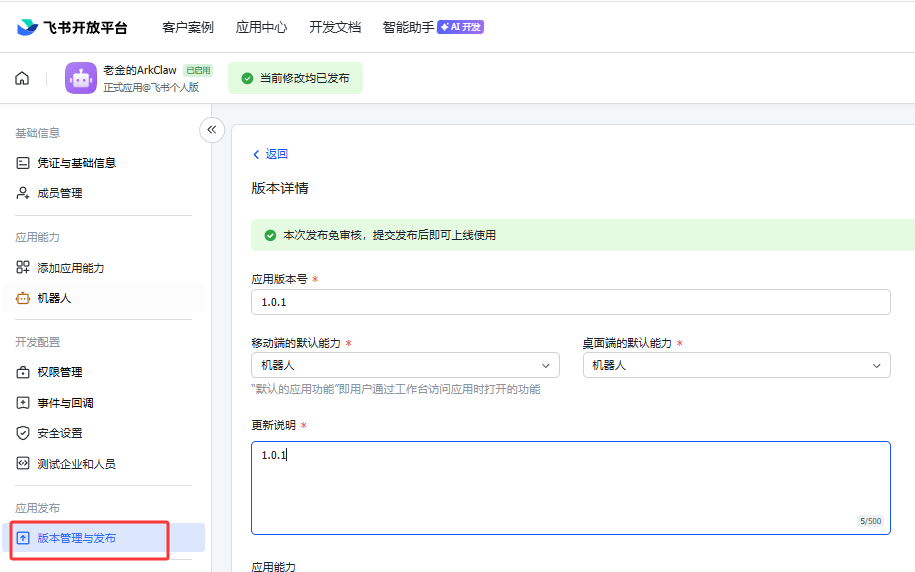Collapse the sidebar with double-chevron button
The image size is (915, 572).
coord(211,130)
